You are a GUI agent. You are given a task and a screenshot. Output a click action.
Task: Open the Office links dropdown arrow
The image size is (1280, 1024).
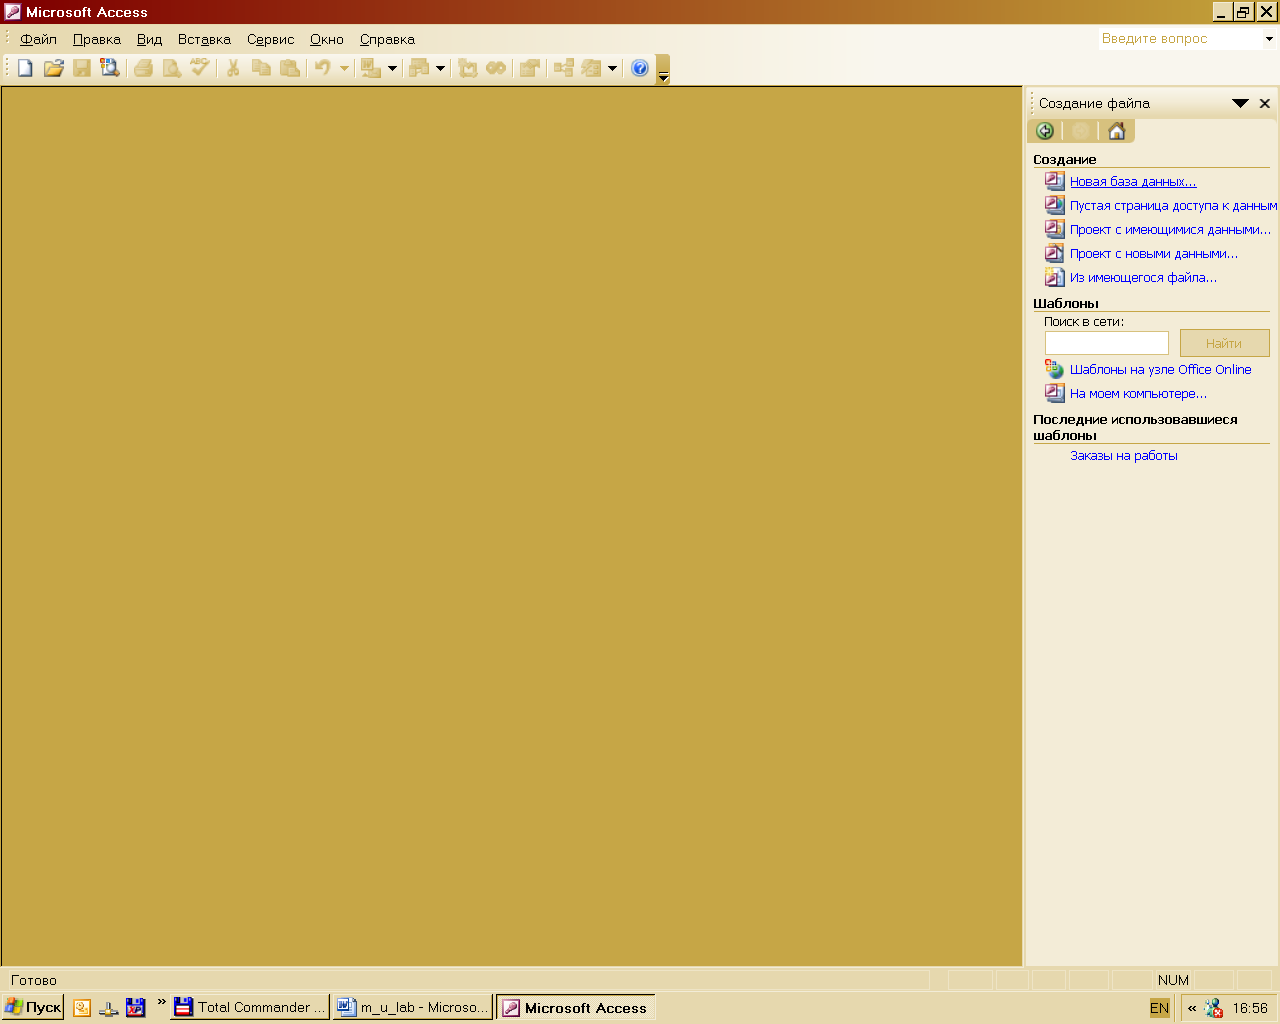tap(392, 69)
